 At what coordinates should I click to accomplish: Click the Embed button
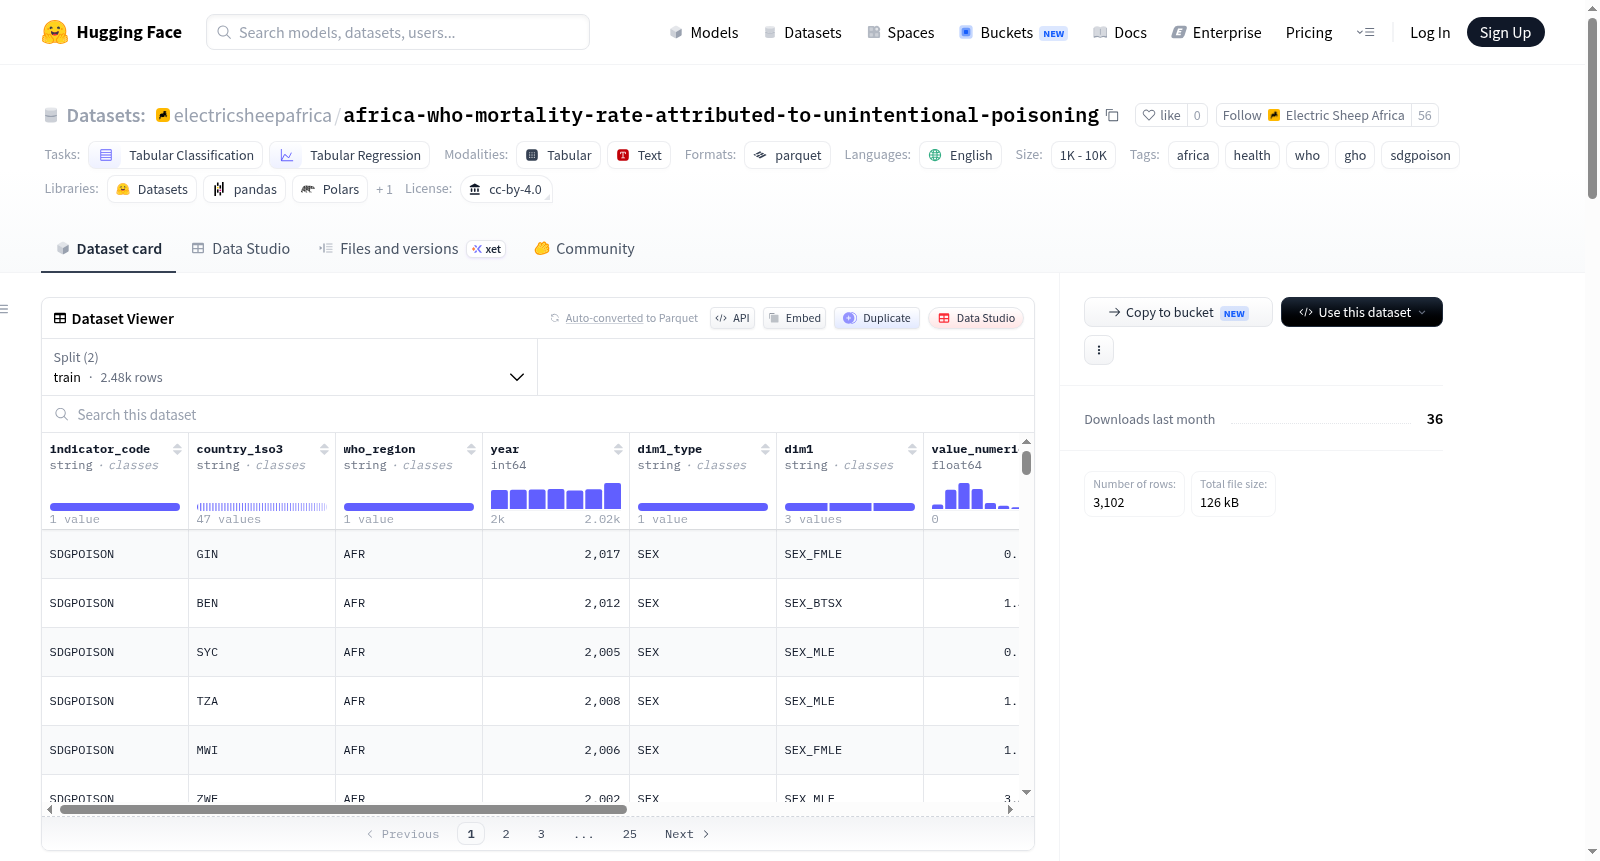tap(794, 318)
